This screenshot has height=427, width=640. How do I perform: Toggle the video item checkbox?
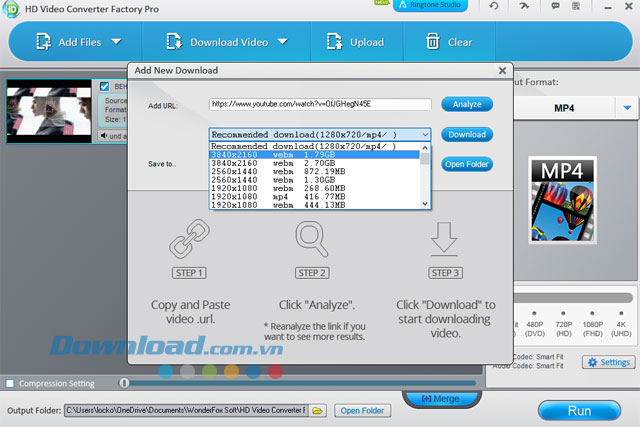point(104,86)
